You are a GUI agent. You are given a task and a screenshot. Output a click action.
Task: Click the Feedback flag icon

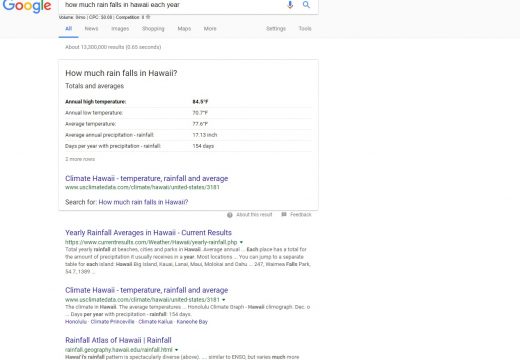pyautogui.click(x=284, y=214)
